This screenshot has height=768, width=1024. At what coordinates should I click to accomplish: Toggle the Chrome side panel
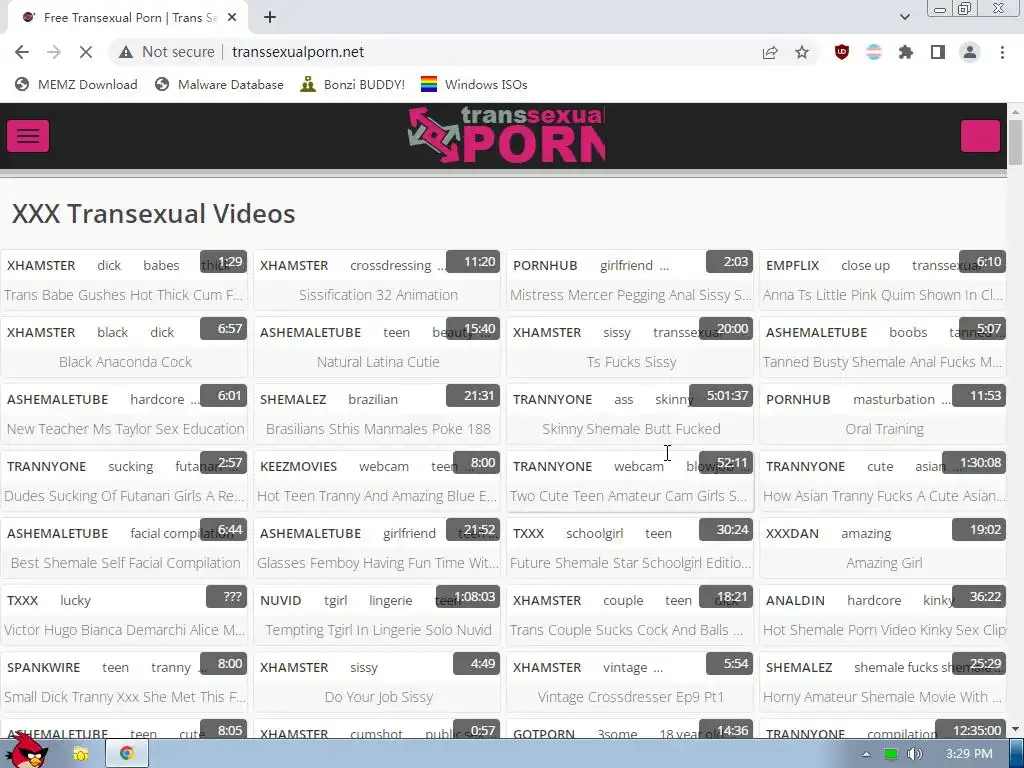(938, 52)
